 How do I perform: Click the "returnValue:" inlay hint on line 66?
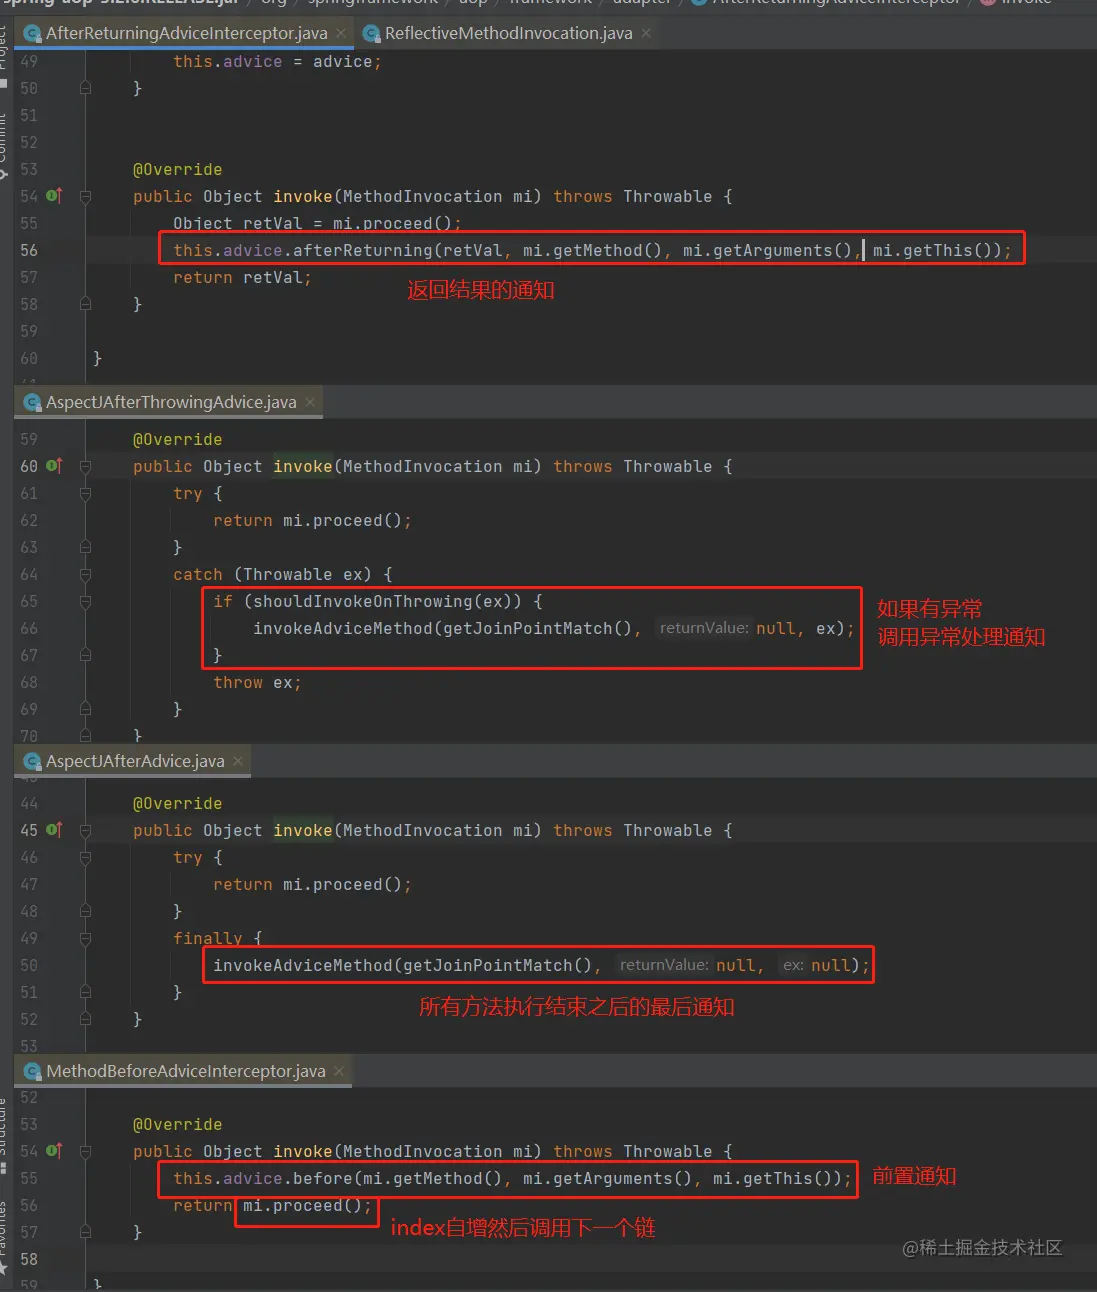[x=703, y=628]
